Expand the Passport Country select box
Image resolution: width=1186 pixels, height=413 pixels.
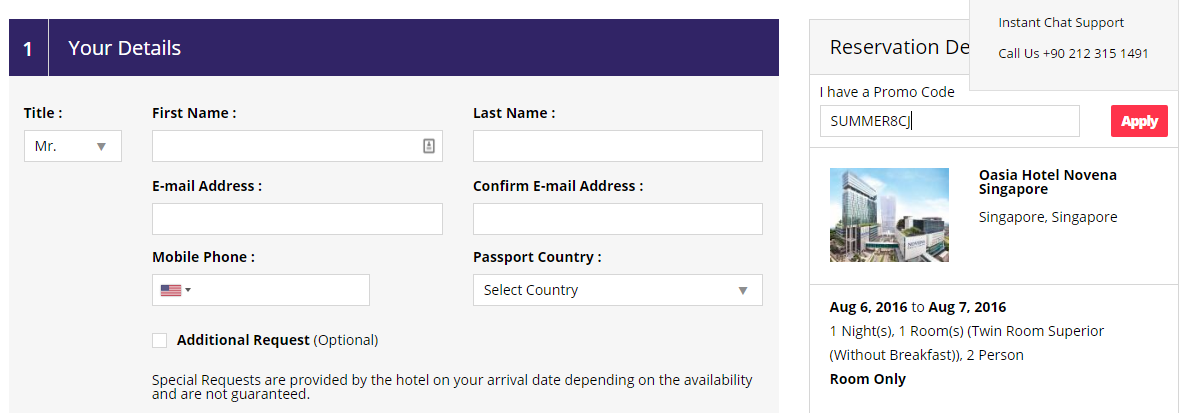click(617, 290)
